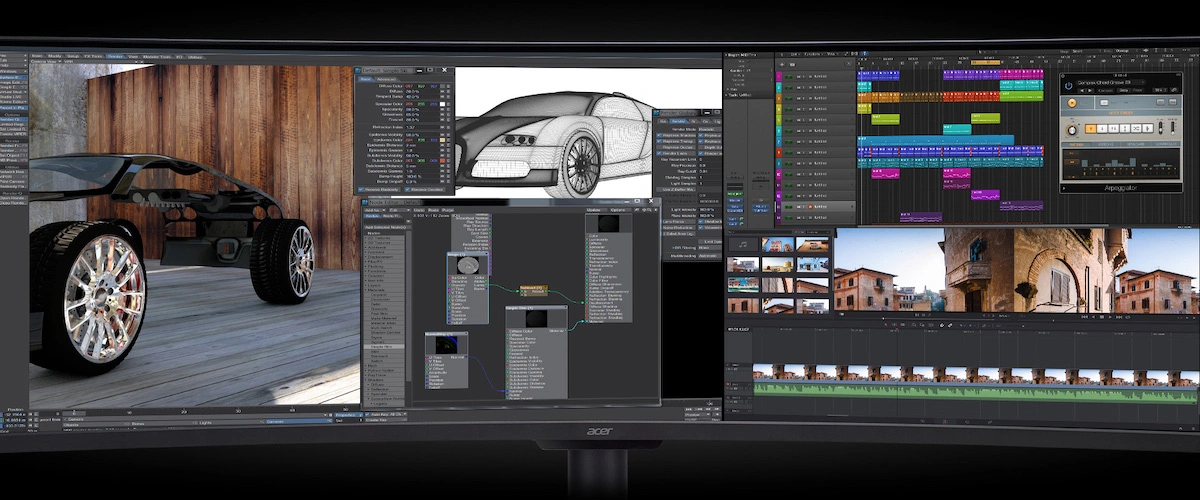Click the video viewer showing the building
The width and height of the screenshot is (1200, 500).
point(1017,271)
